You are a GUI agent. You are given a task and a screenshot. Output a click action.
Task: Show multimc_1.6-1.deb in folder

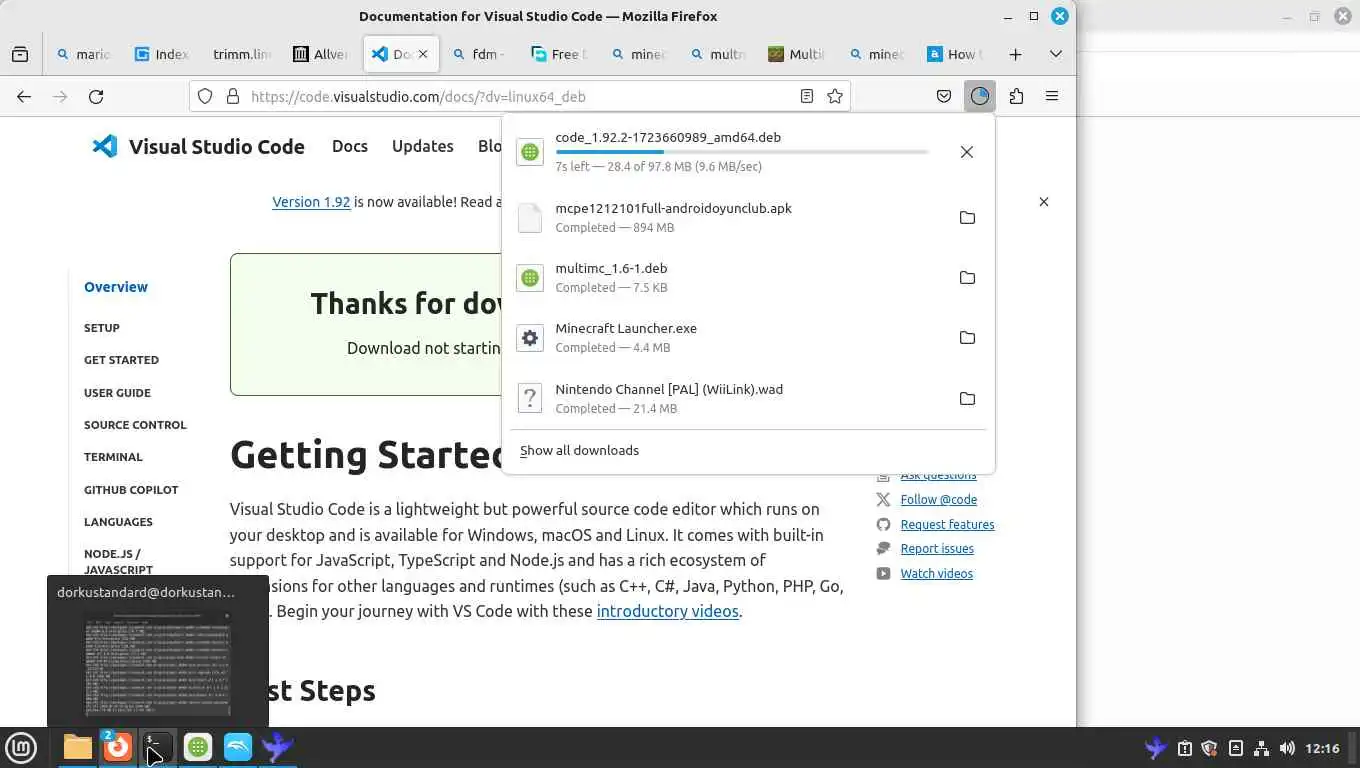(x=967, y=277)
